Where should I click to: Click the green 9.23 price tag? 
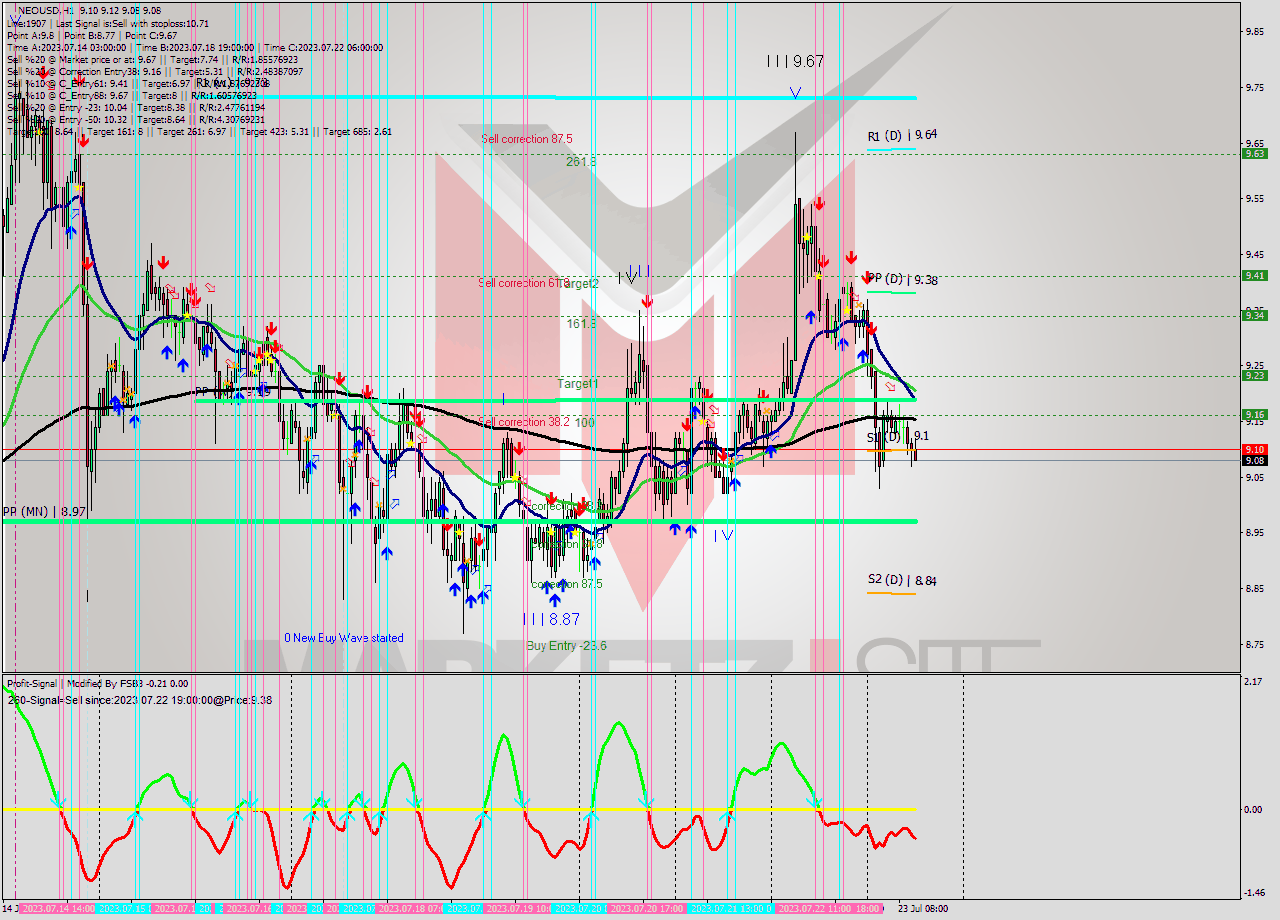(1255, 375)
